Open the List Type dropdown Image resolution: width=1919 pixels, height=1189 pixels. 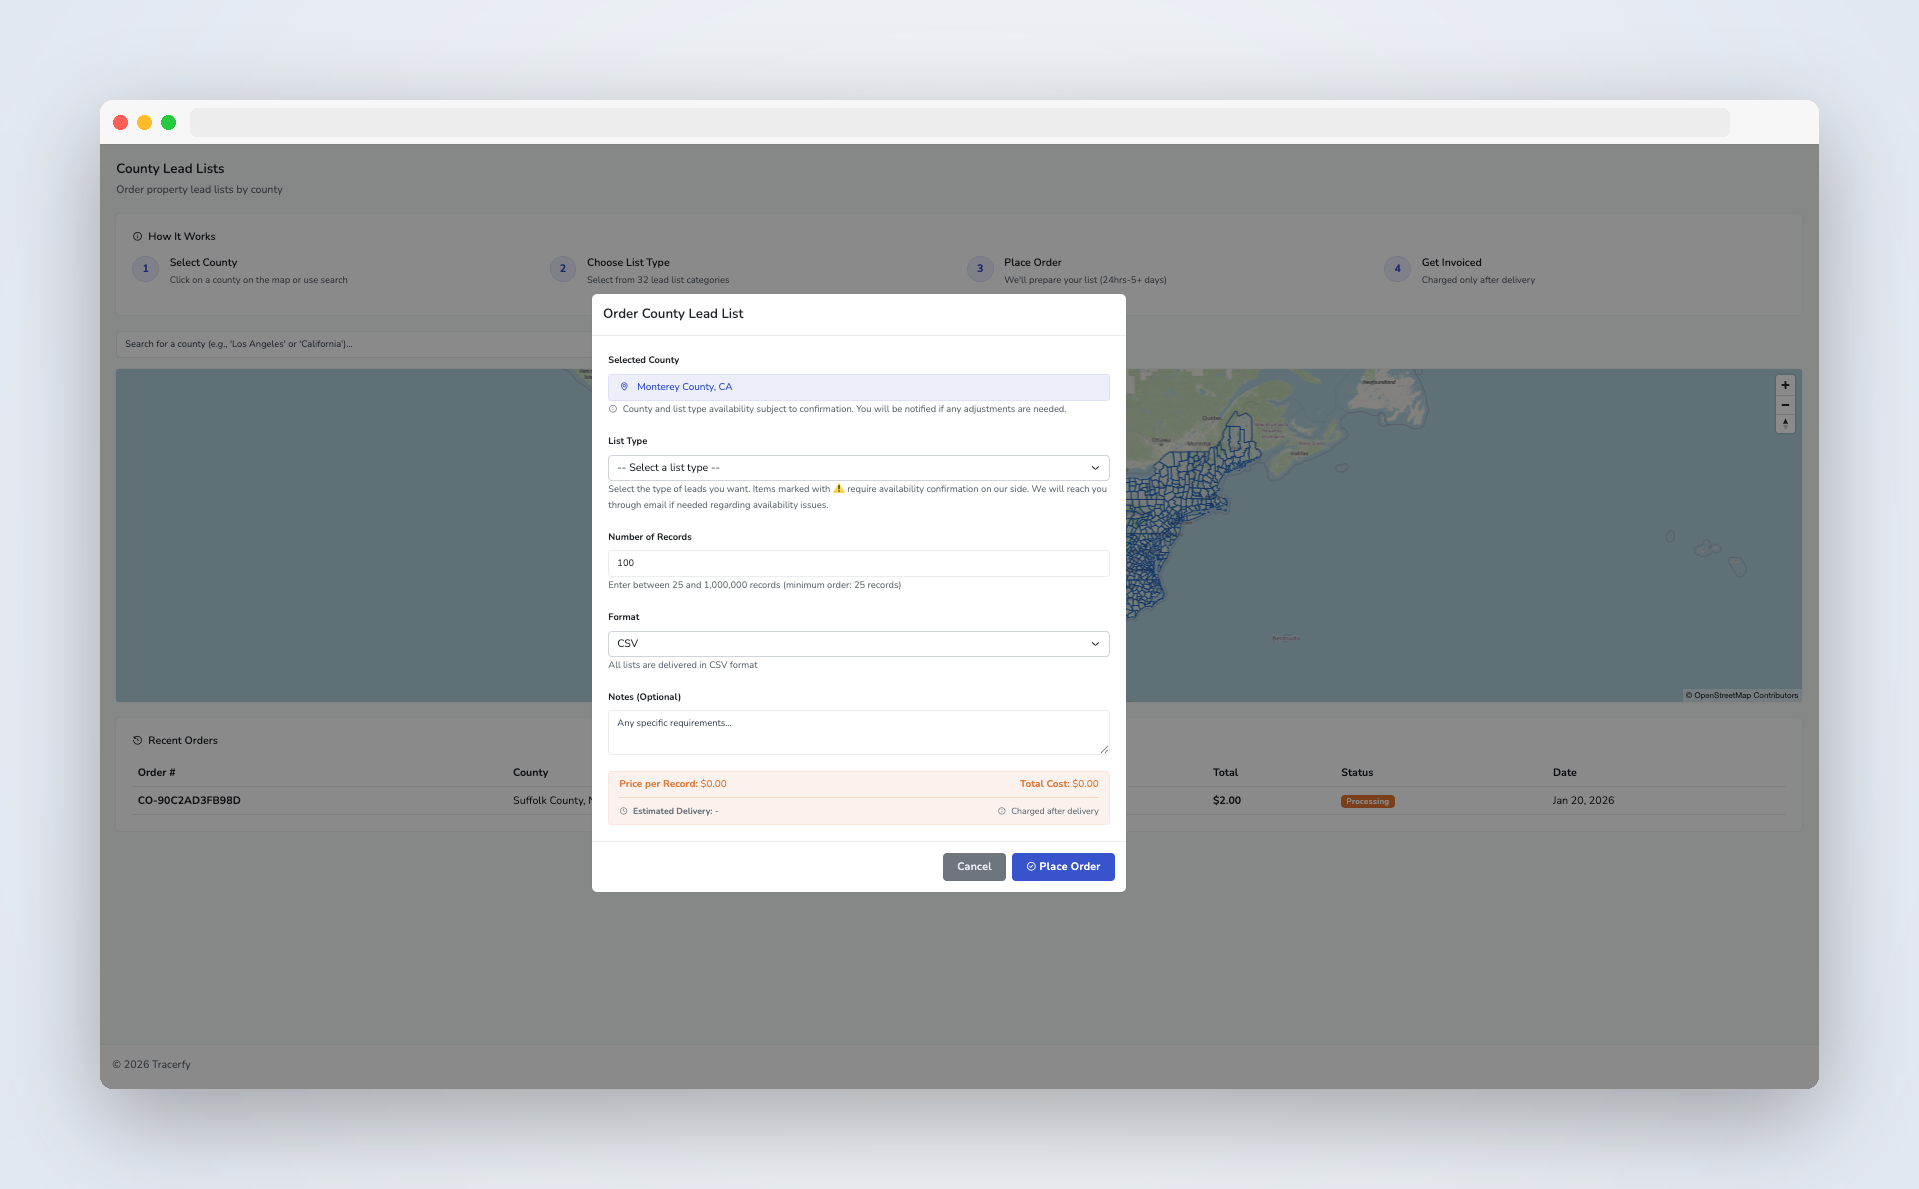tap(858, 467)
